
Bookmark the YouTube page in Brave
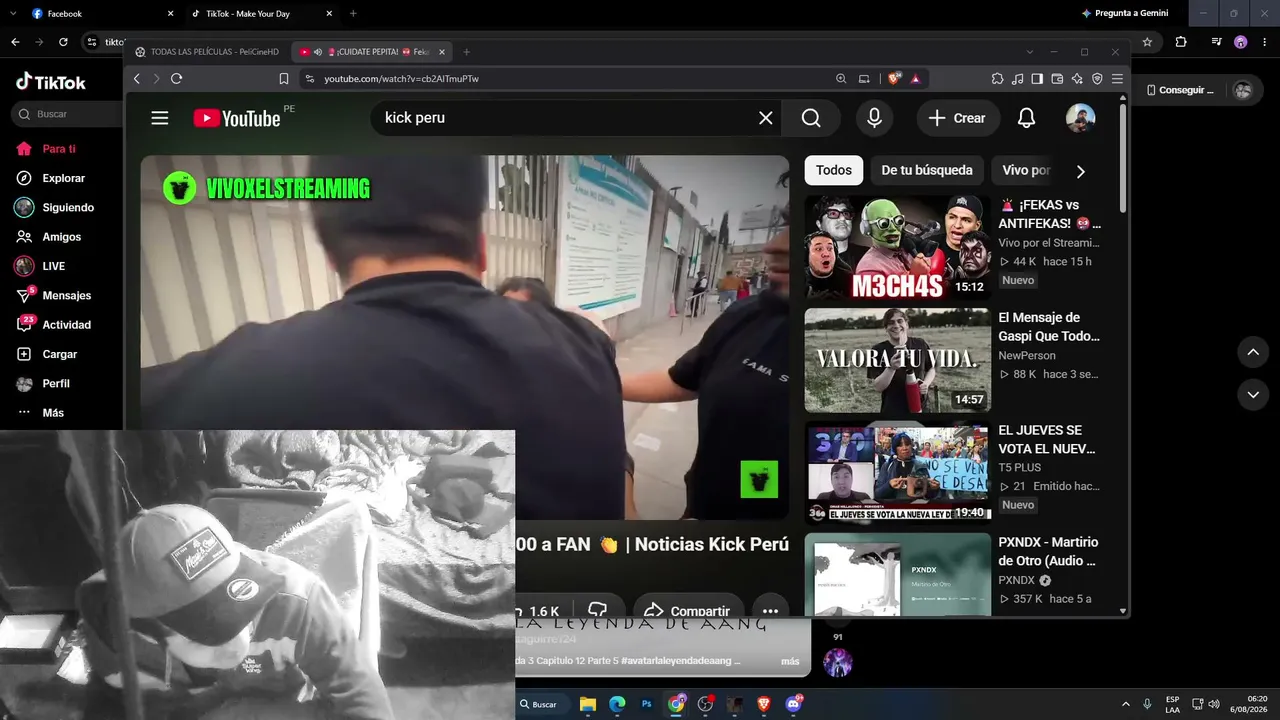284,79
